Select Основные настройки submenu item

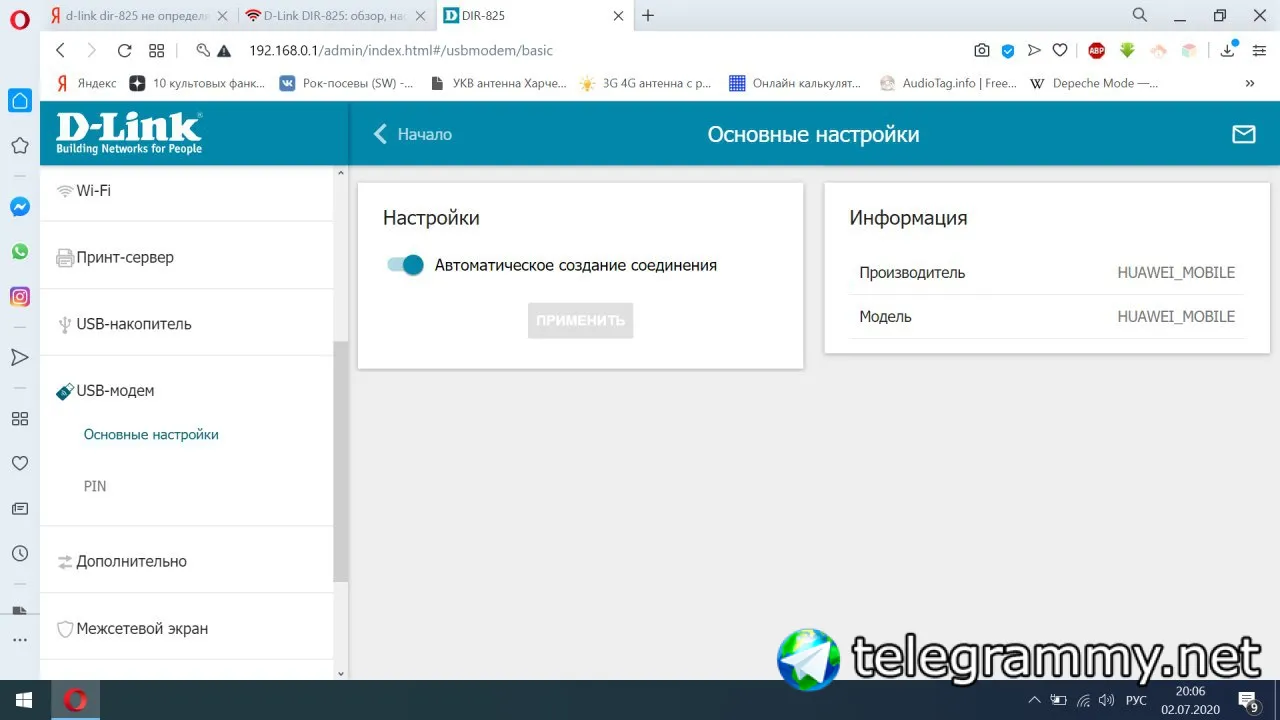click(151, 435)
